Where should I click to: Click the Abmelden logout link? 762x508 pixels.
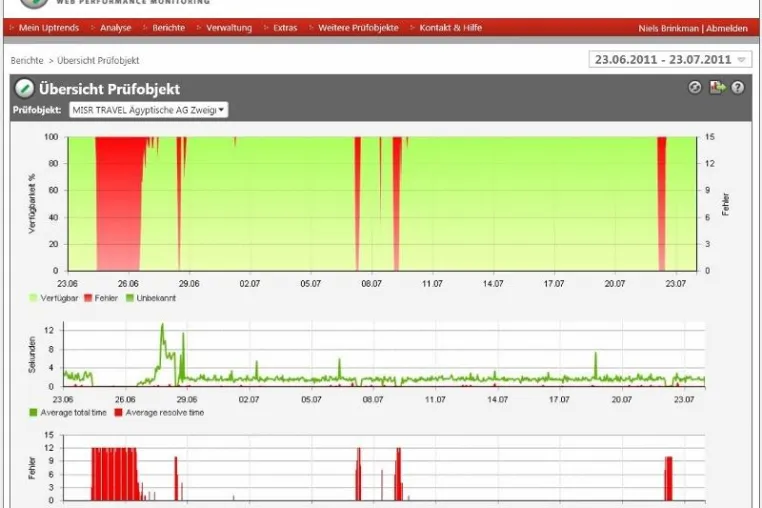click(727, 28)
